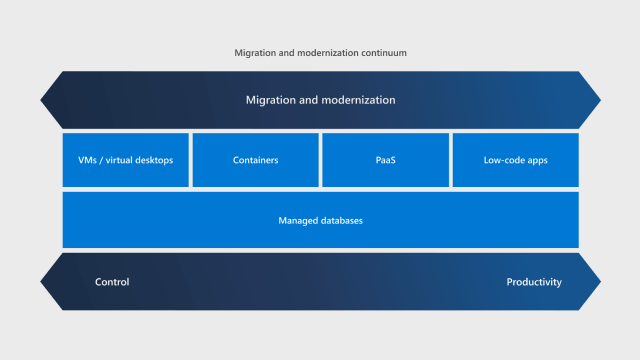Click the white strip above Managed databases box
Screen dimensions: 640x360
click(320, 189)
